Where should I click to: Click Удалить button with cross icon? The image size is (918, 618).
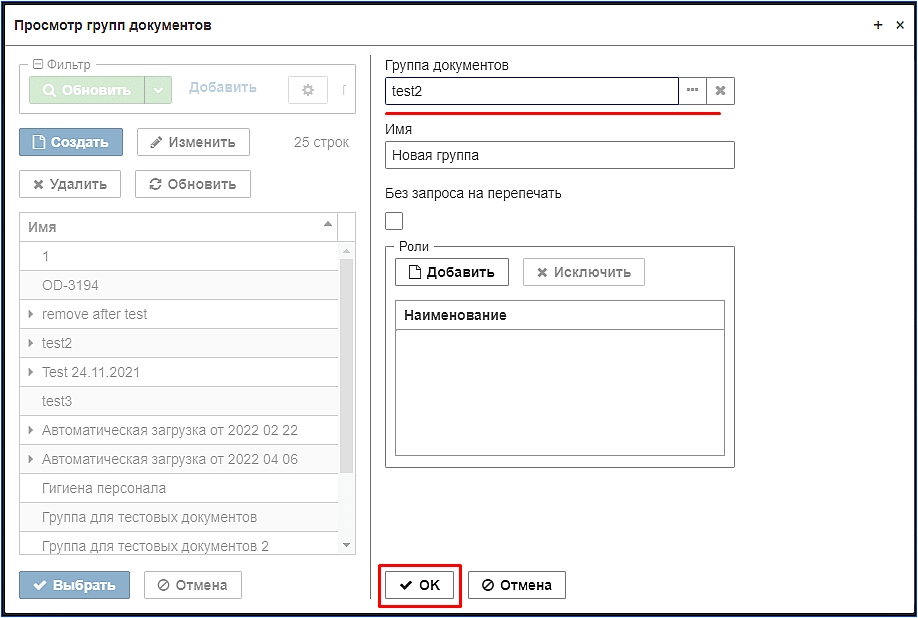pyautogui.click(x=70, y=184)
